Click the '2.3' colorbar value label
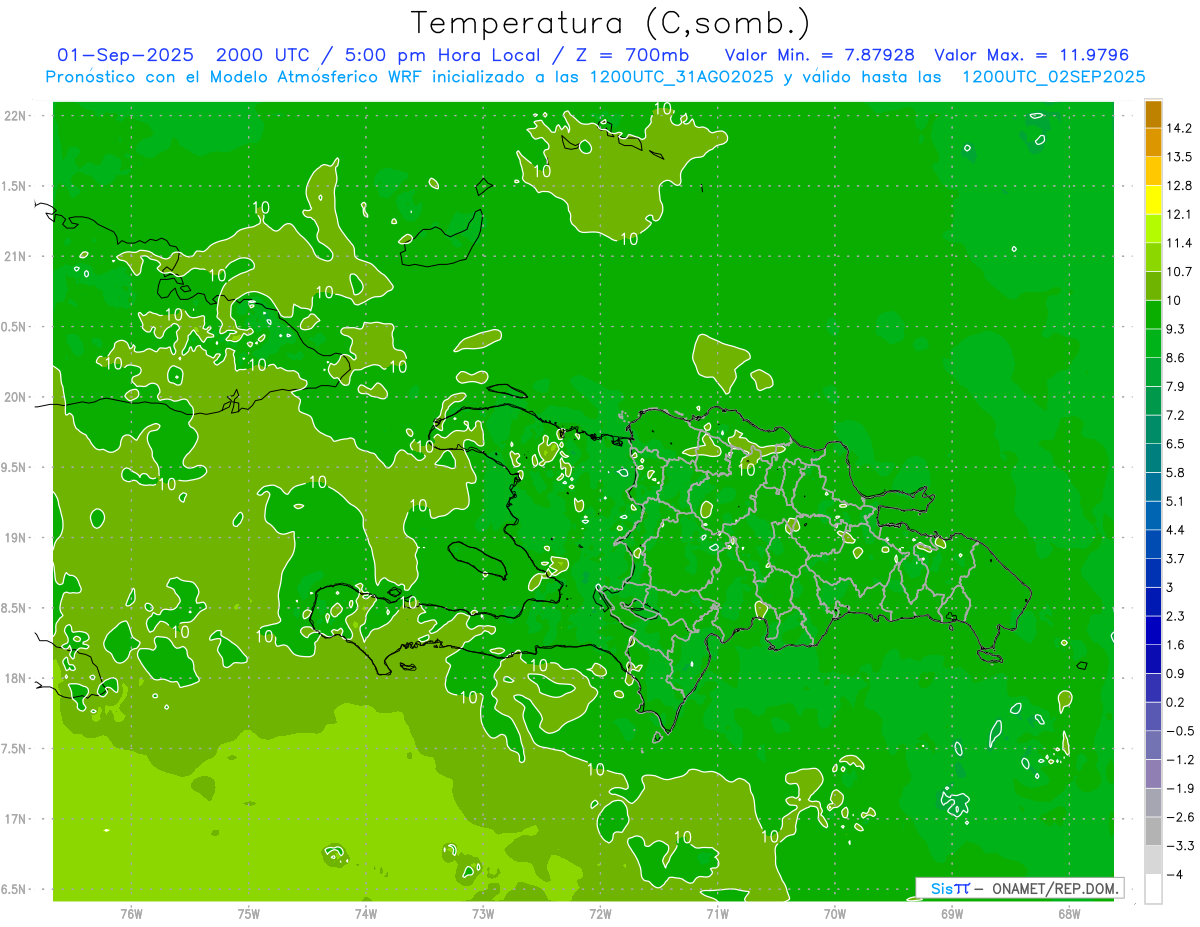This screenshot has height=927, width=1200. 1175,616
